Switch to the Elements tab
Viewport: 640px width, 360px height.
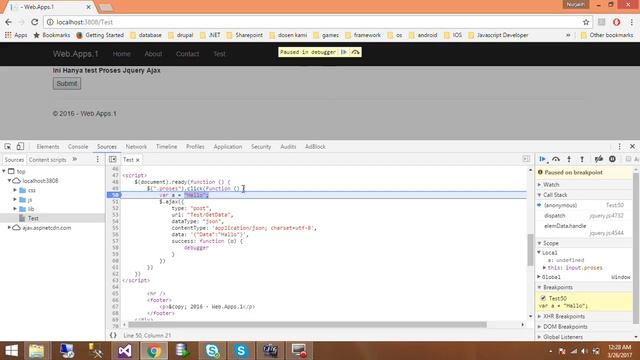point(48,147)
